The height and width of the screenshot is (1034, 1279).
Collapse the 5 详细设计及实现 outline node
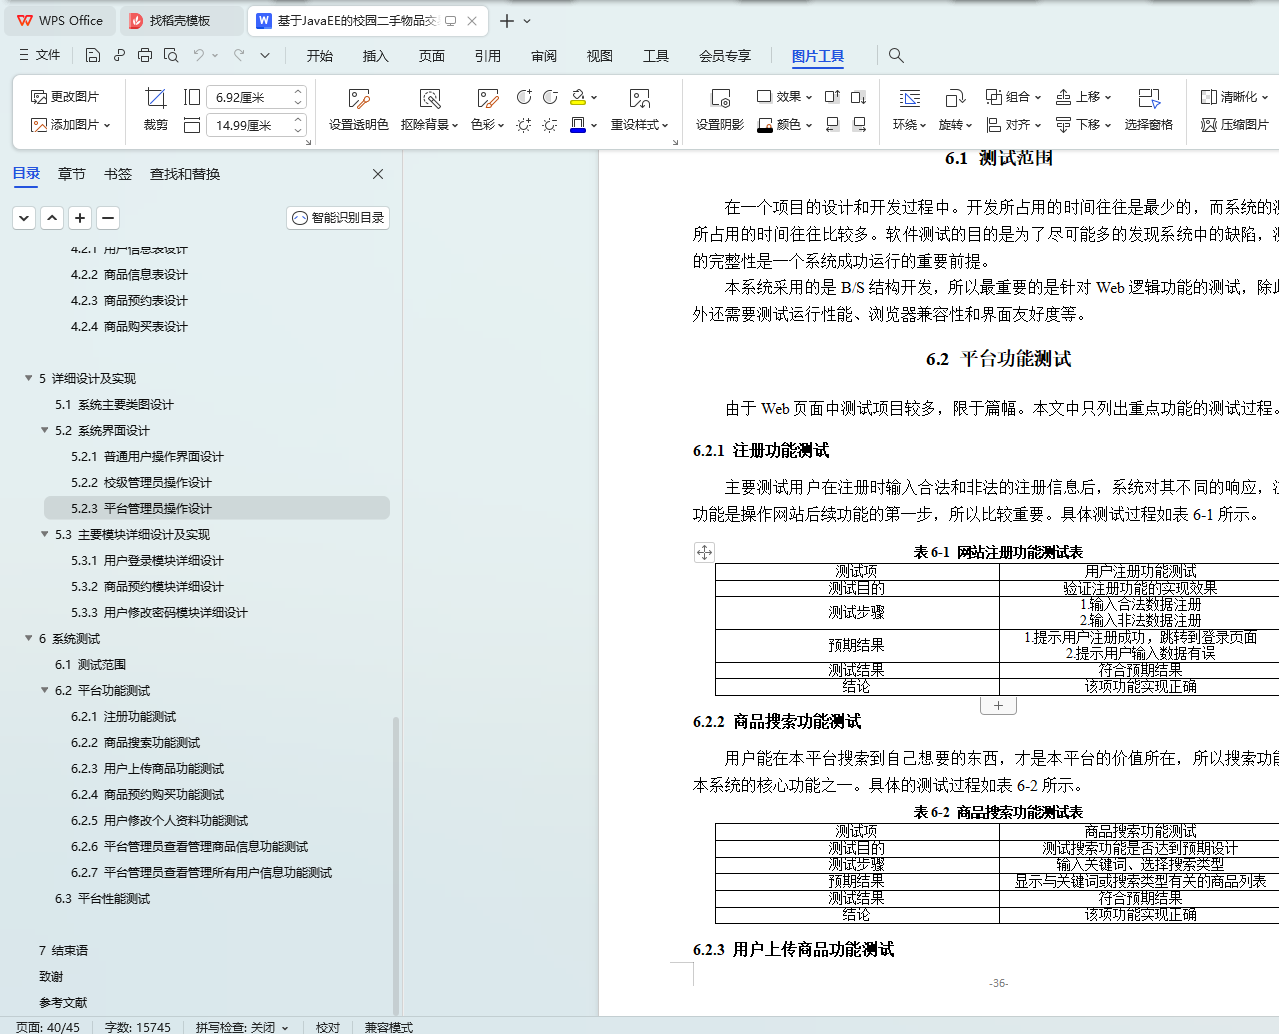[x=28, y=378]
